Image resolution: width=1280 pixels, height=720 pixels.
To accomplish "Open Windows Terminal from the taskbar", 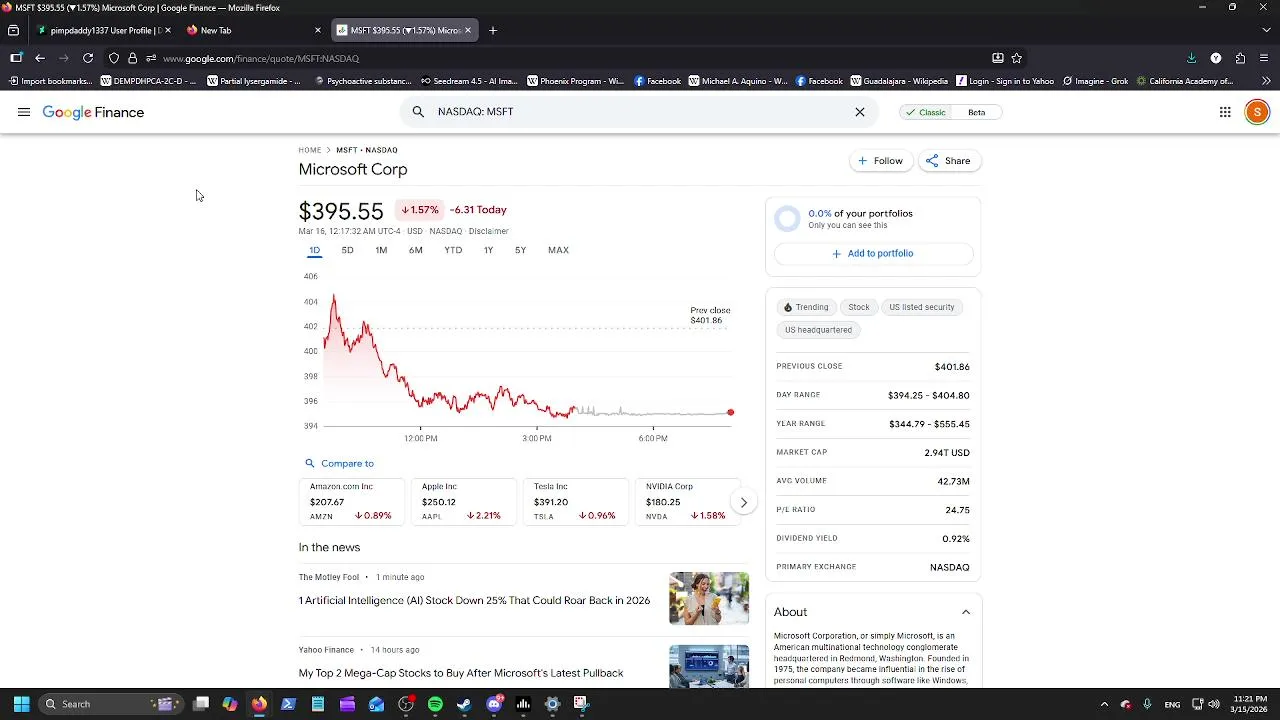I will coord(288,704).
